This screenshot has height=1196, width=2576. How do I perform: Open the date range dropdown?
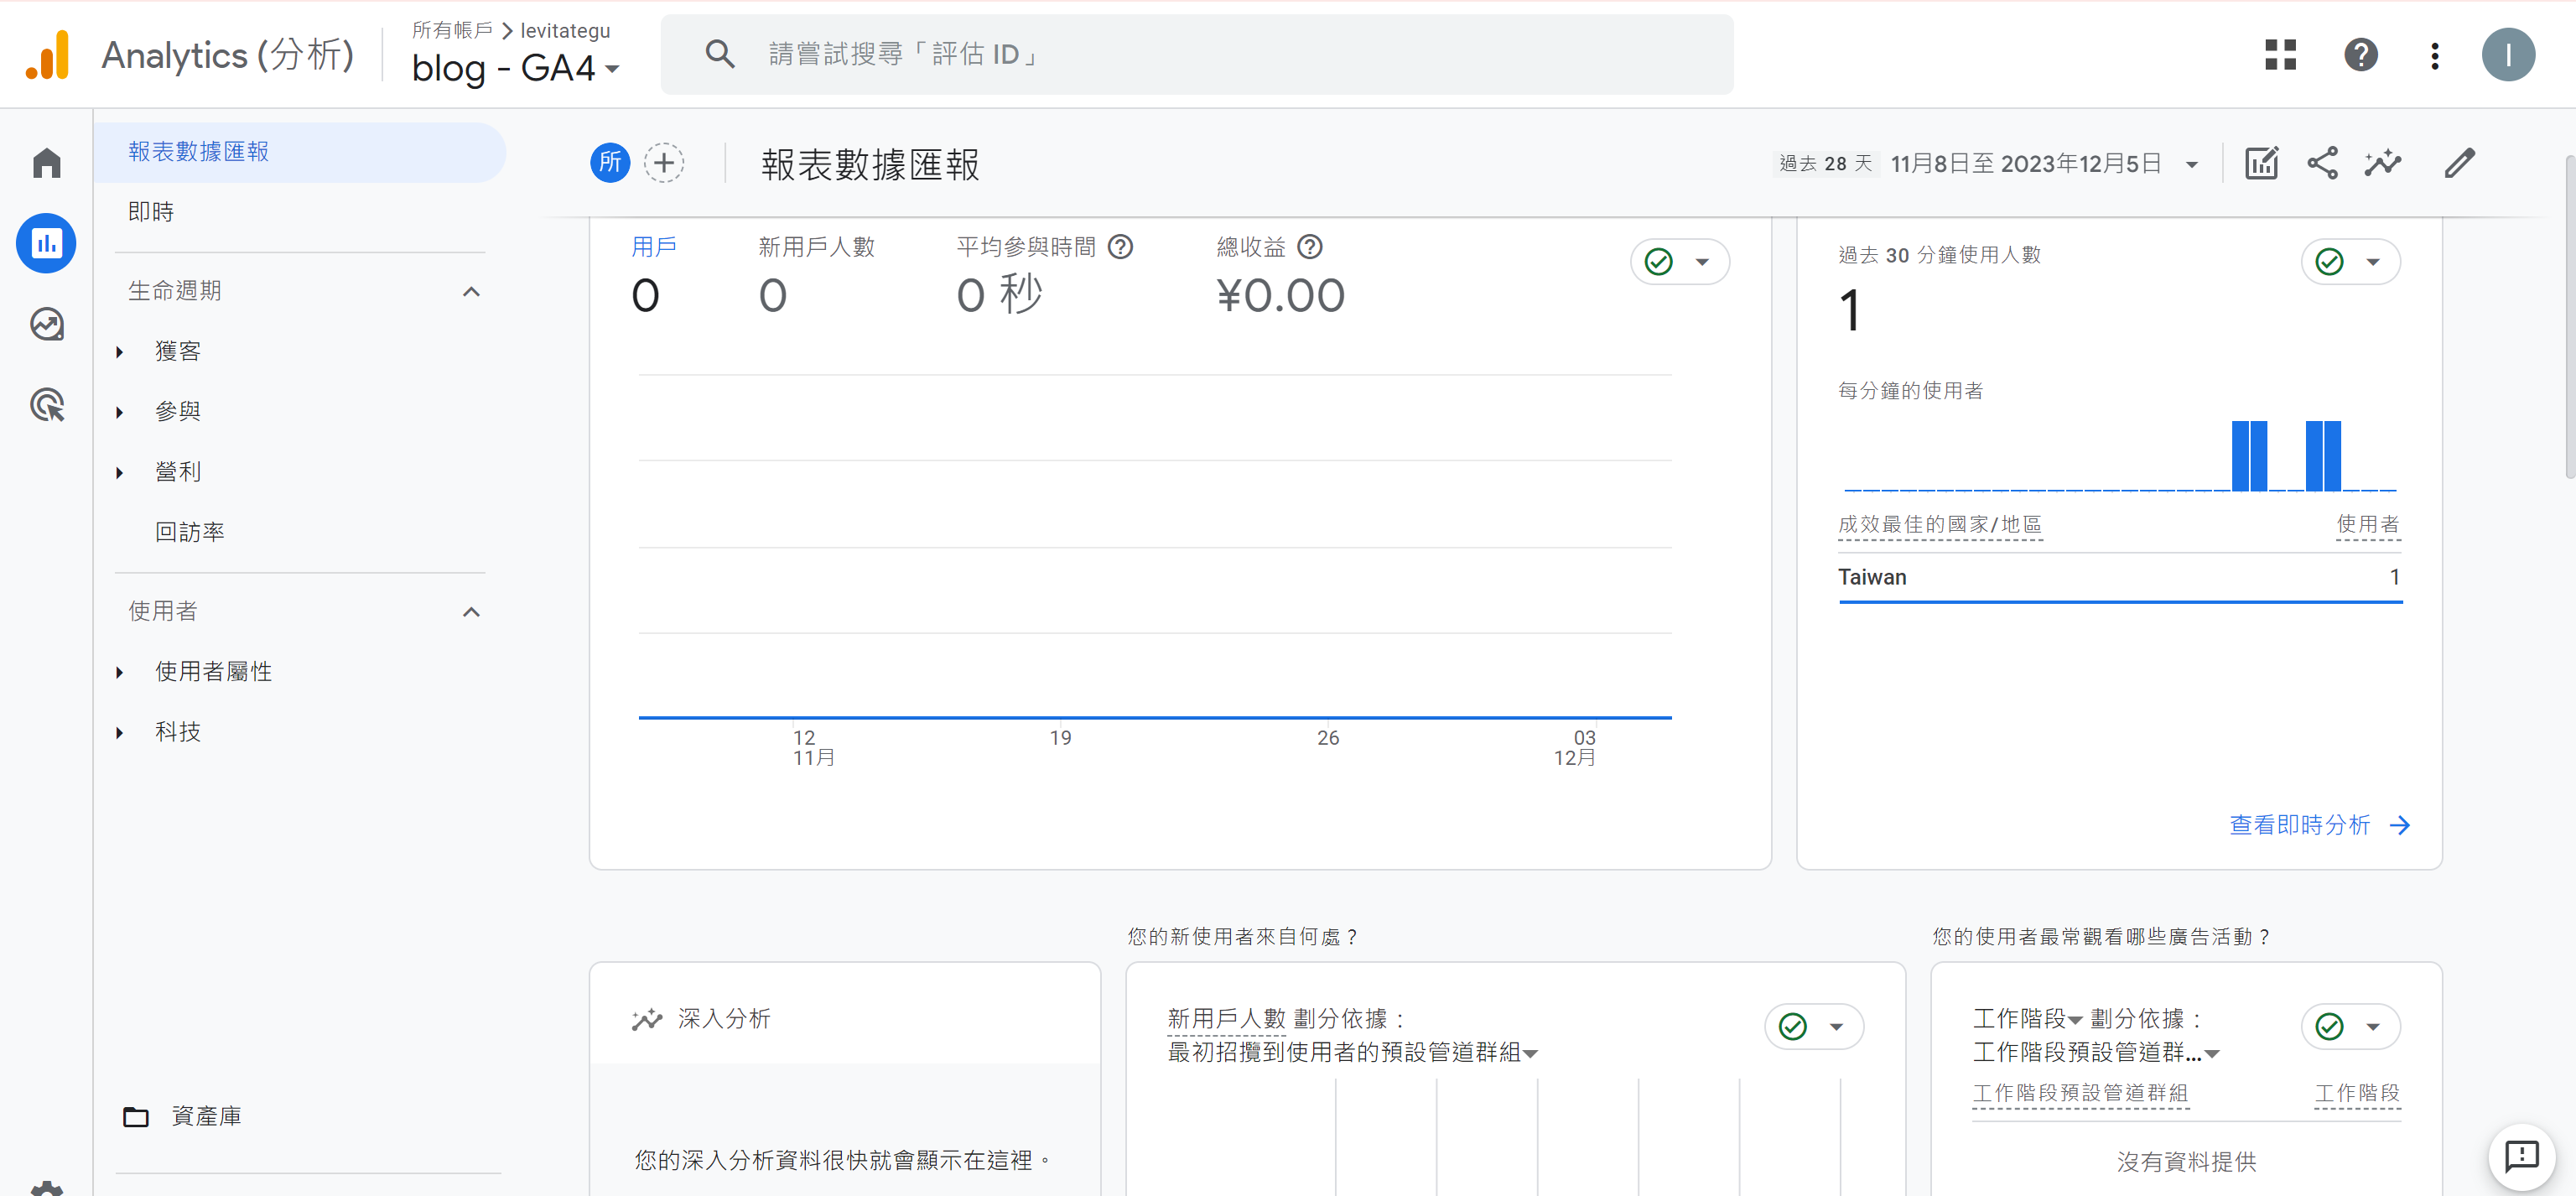coord(2192,165)
